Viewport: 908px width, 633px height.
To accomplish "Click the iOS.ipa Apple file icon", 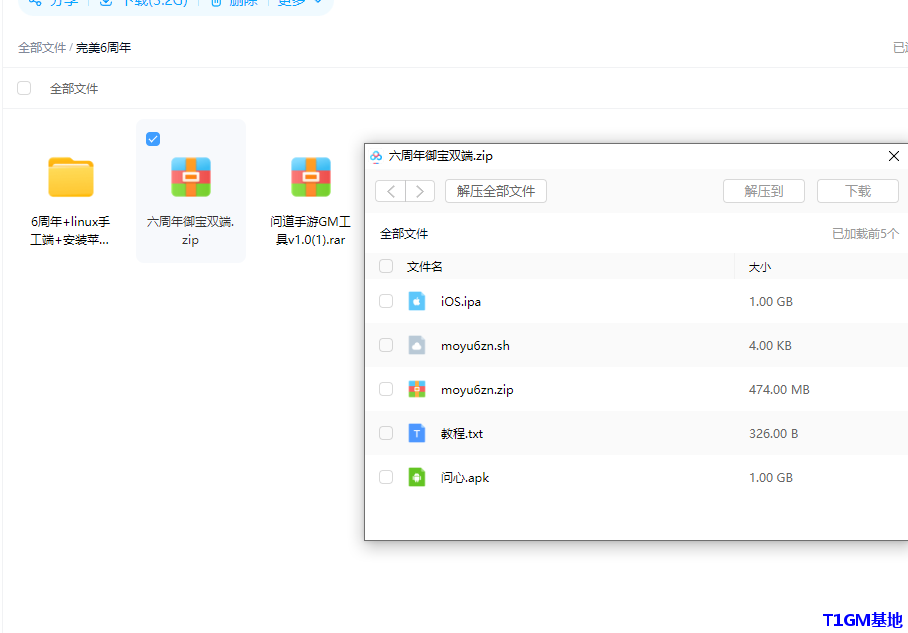I will click(416, 301).
